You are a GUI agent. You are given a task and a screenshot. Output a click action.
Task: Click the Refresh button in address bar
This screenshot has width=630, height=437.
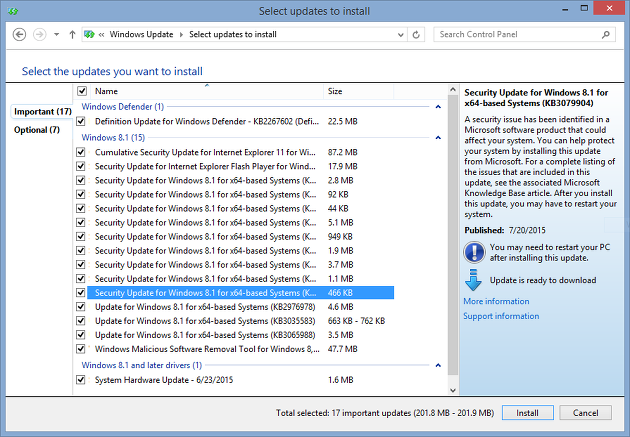pos(416,35)
